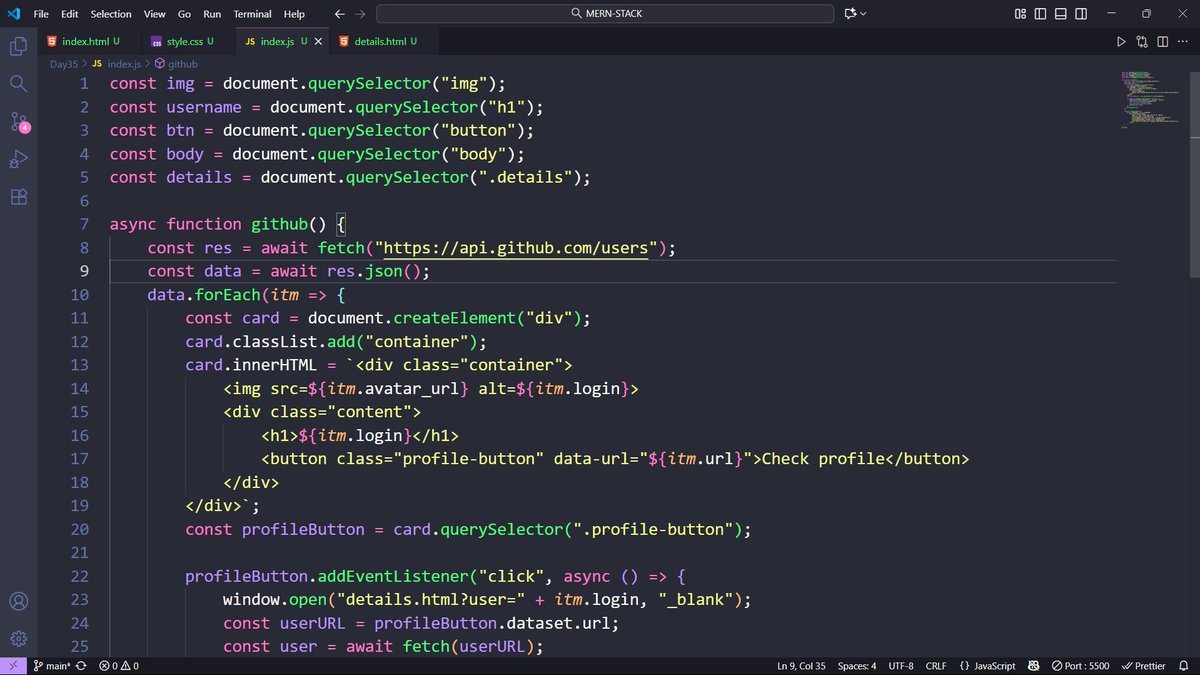This screenshot has width=1200, height=675.
Task: Click line number 9 in gutter
Action: click(85, 271)
